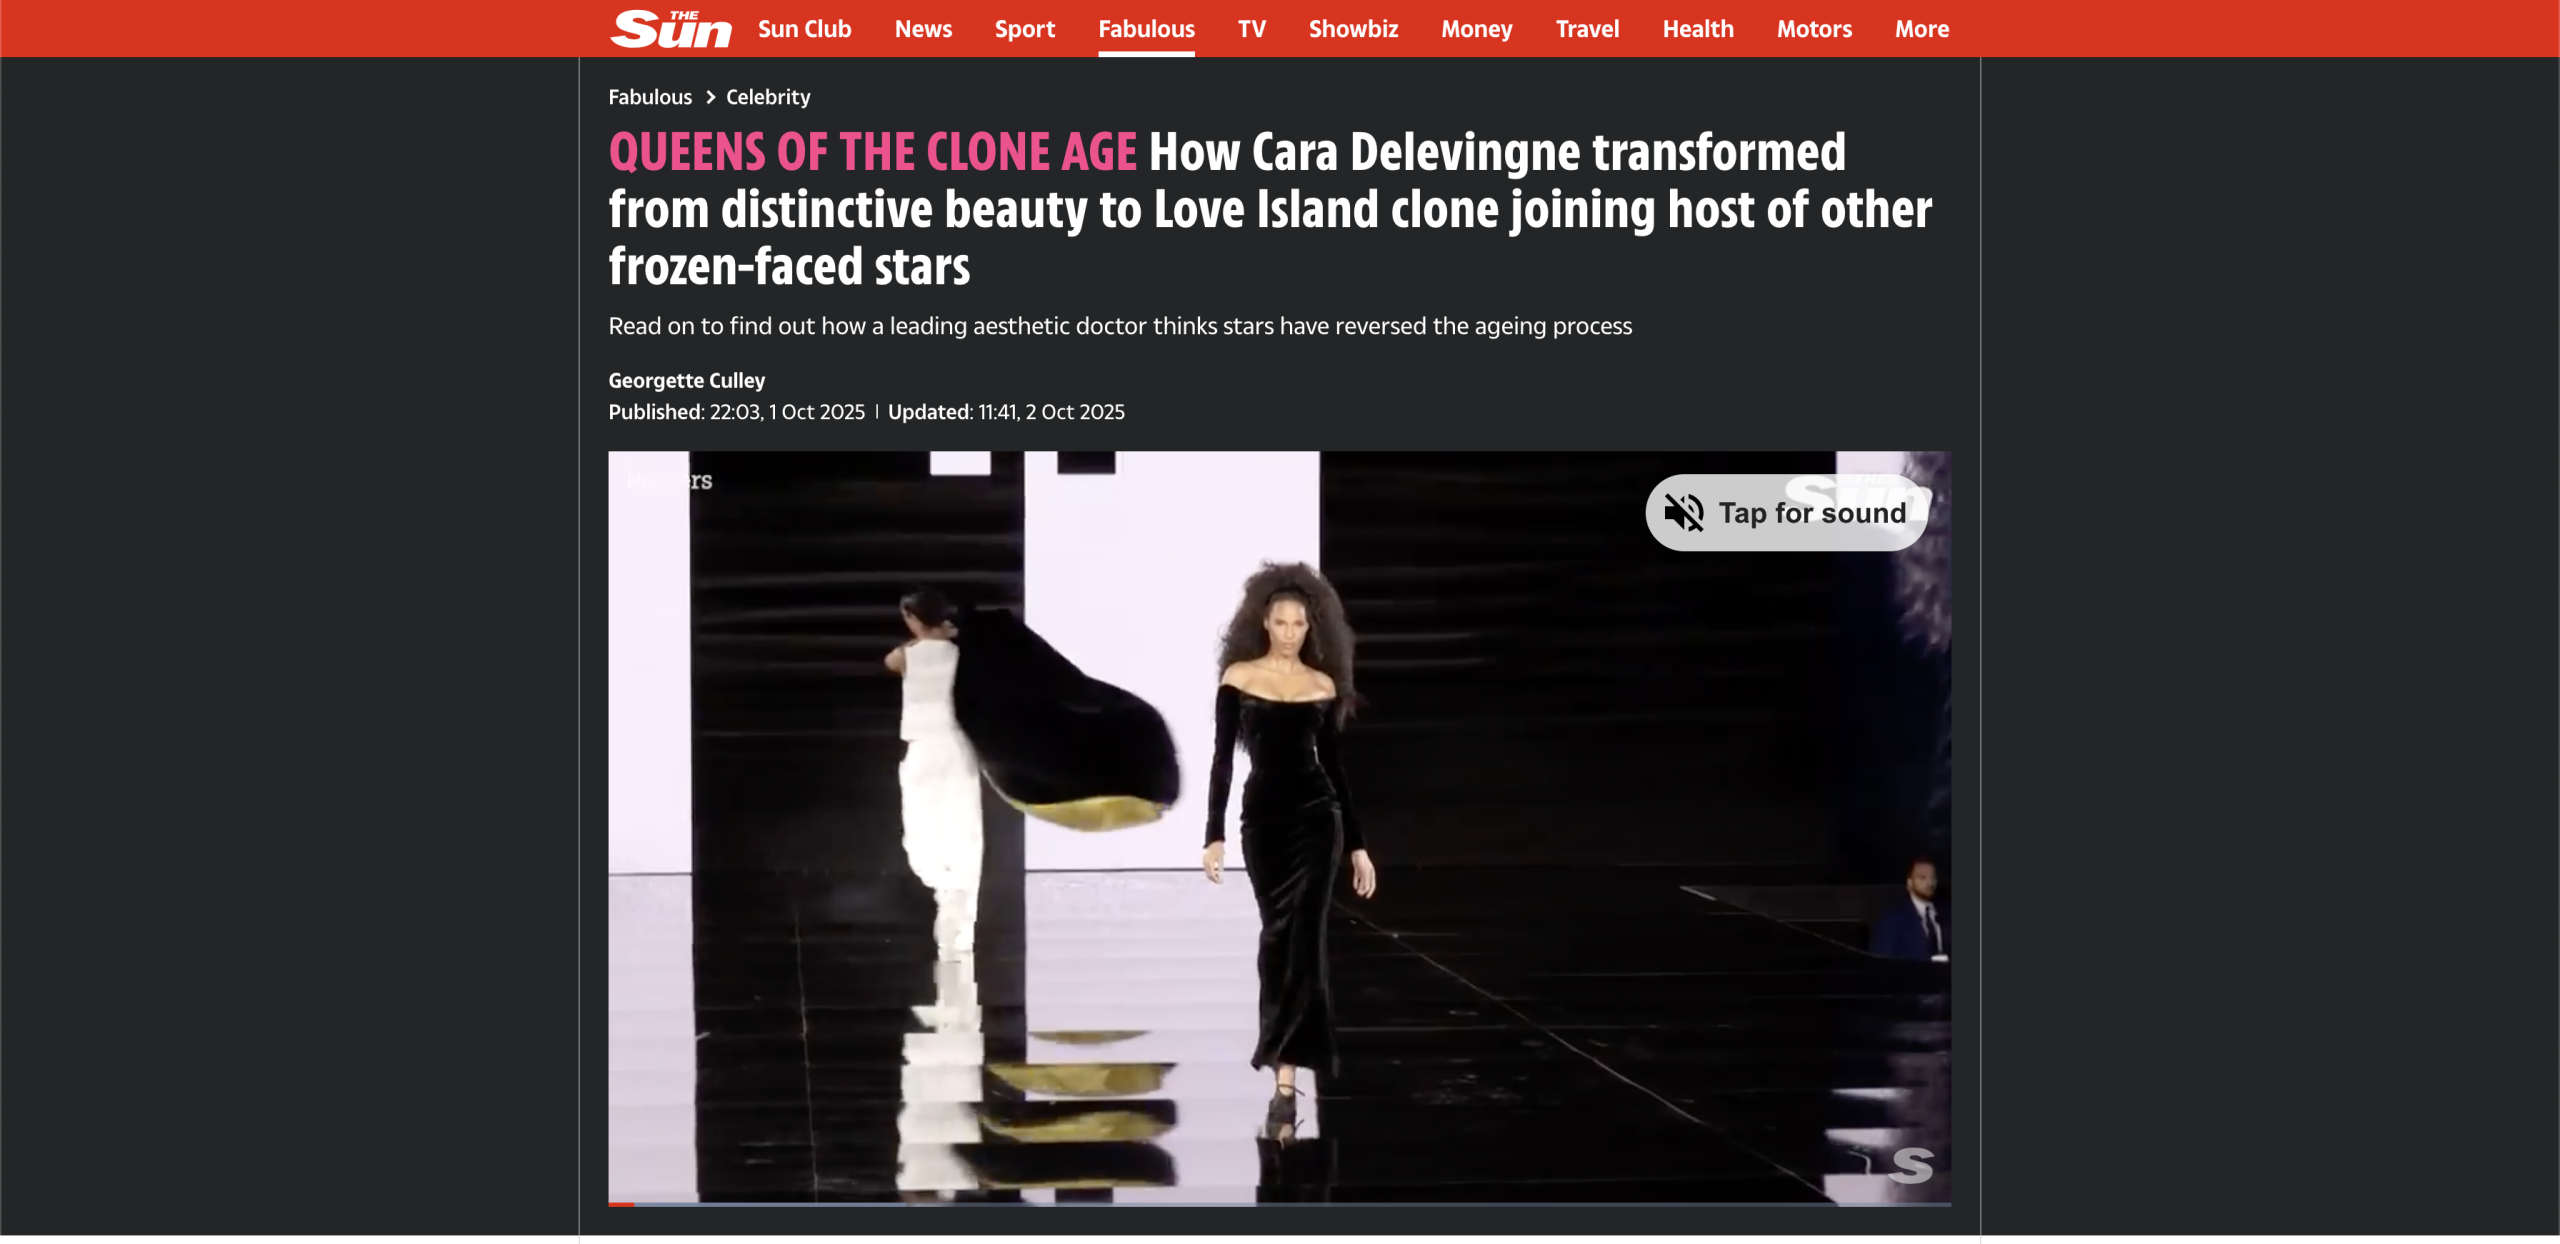Screen dimensions: 2560x1244
Task: Visit the Health section
Action: 1697,29
